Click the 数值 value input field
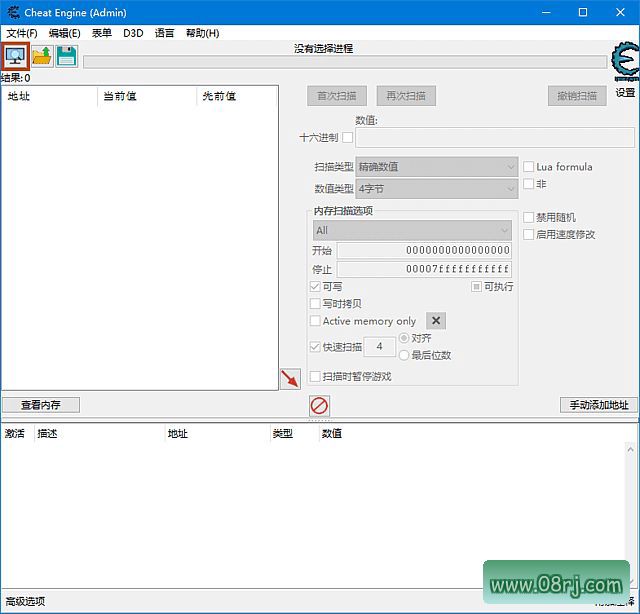This screenshot has height=614, width=640. click(495, 138)
